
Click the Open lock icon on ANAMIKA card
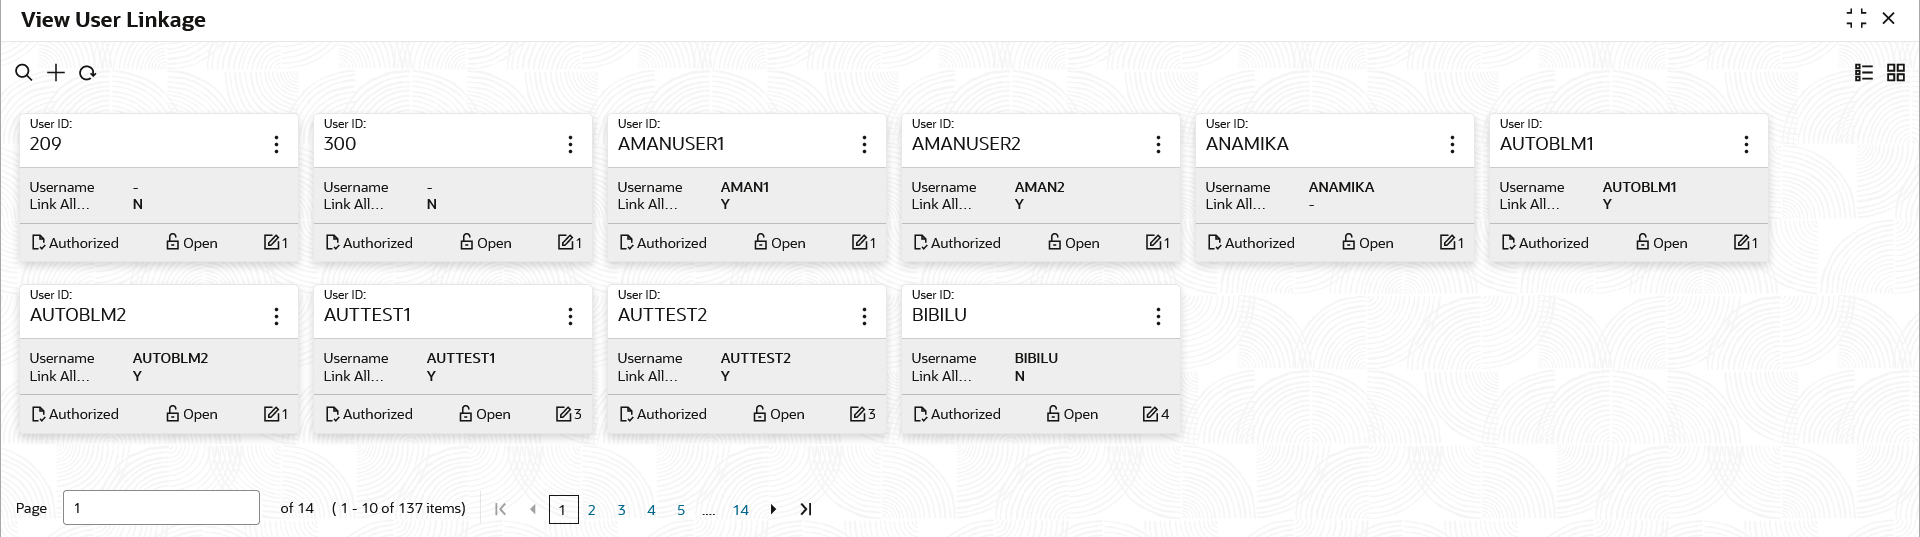pyautogui.click(x=1349, y=242)
